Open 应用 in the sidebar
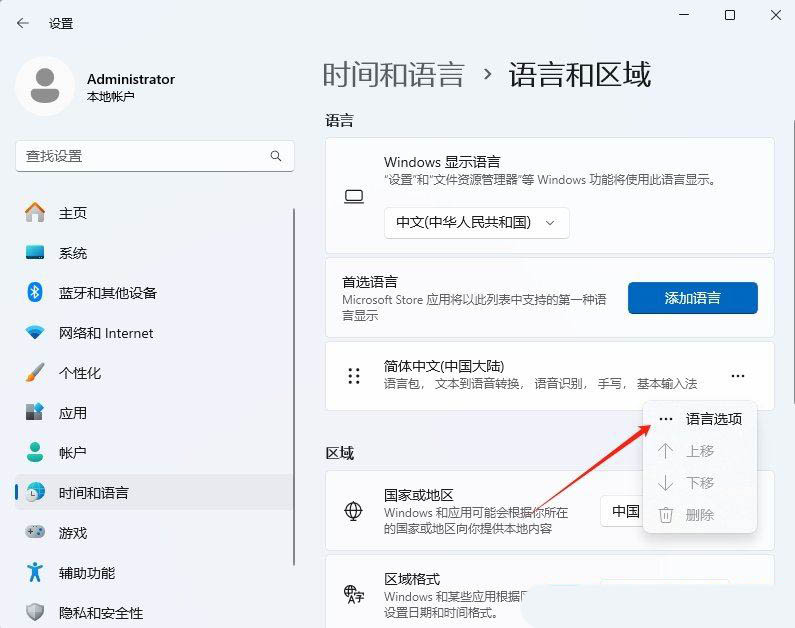This screenshot has height=628, width=795. pyautogui.click(x=152, y=413)
